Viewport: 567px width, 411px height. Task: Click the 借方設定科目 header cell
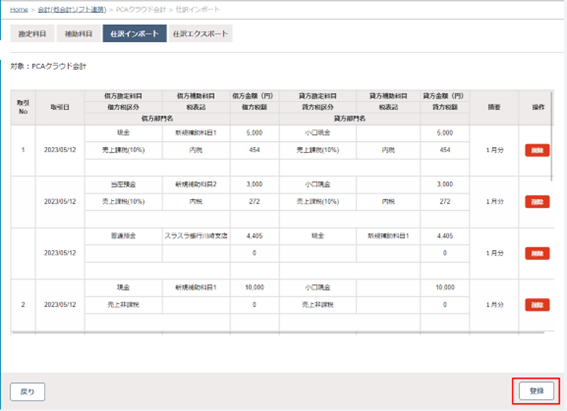coord(123,96)
